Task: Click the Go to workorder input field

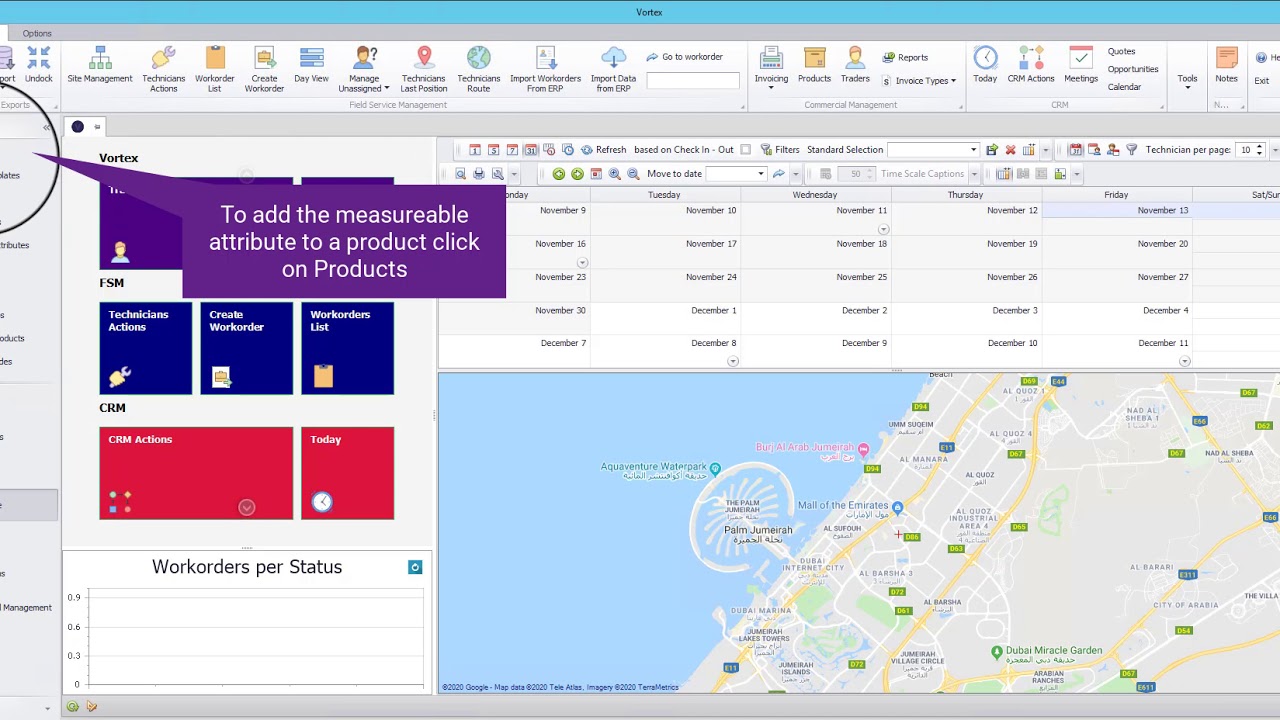Action: [693, 80]
